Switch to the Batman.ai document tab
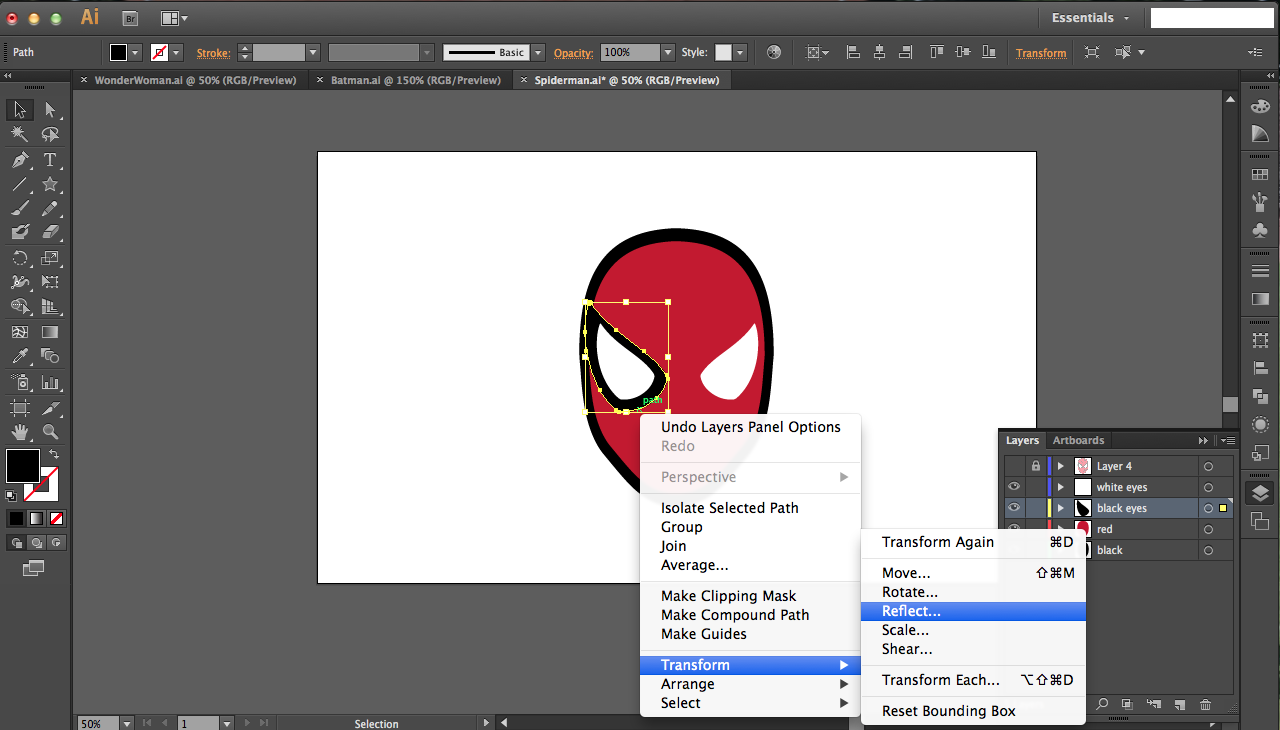Screen dimensions: 1280x730 click(x=415, y=80)
